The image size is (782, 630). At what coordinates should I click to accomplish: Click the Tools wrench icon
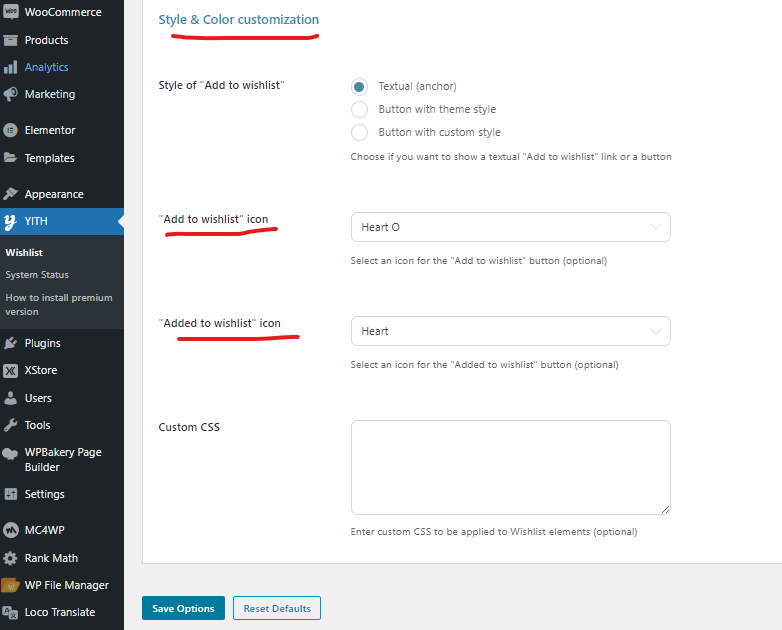tap(10, 425)
